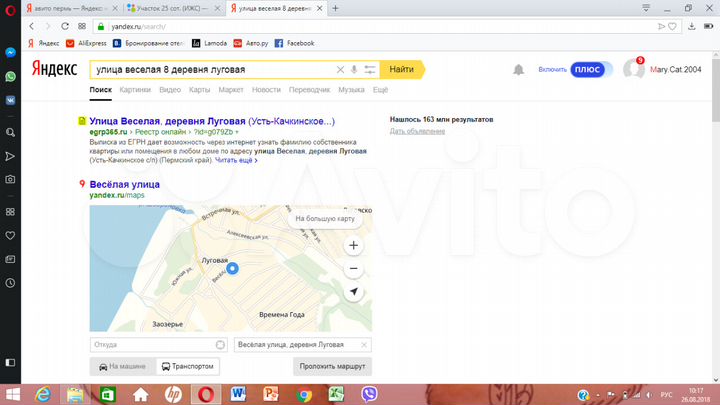The image size is (720, 405).
Task: Open Messenger in Opera sidebar
Action: (10, 52)
